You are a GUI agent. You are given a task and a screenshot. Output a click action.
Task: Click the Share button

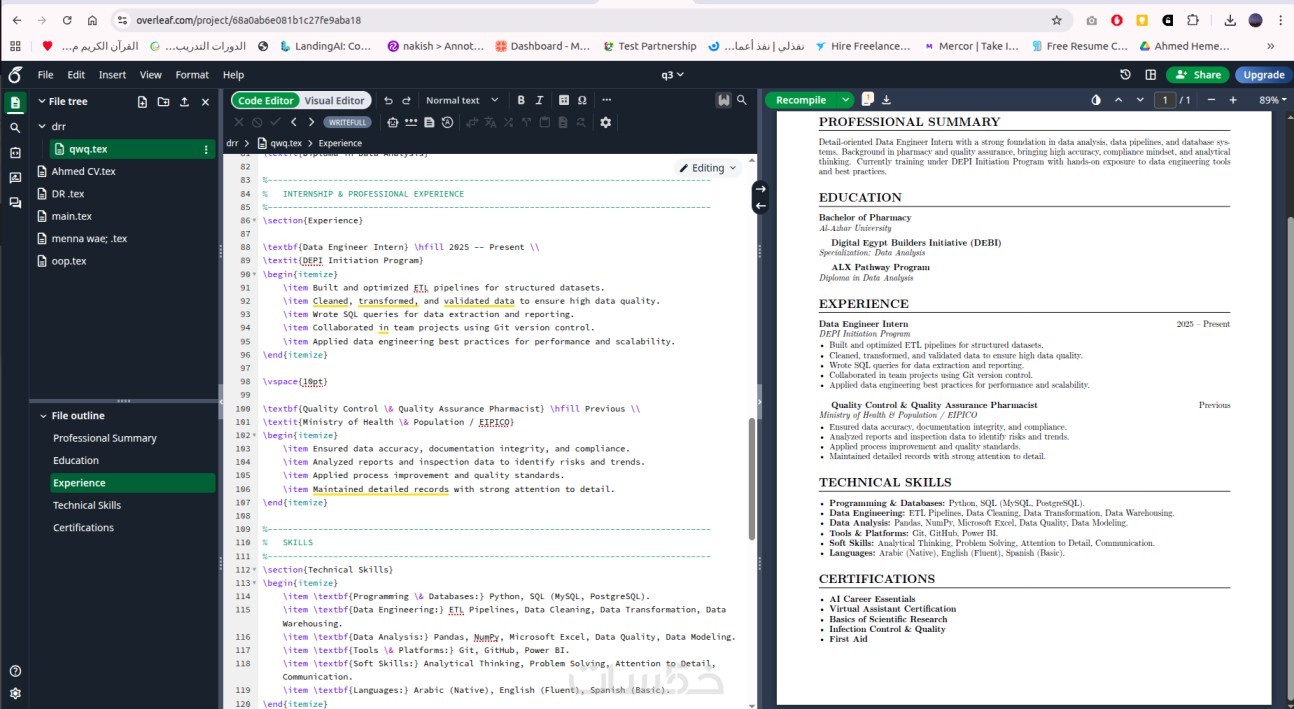click(1197, 75)
